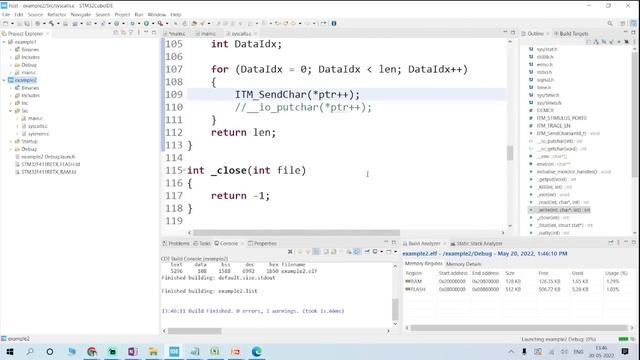The width and height of the screenshot is (640, 360).
Task: Click the FLASH row in Build Analyzer
Action: [517, 289]
